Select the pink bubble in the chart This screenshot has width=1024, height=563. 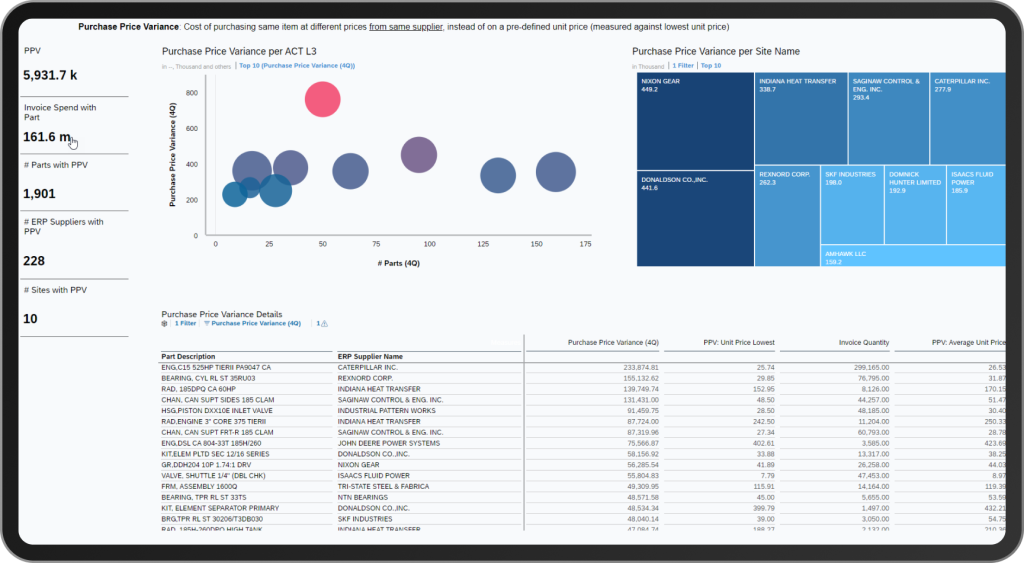click(x=323, y=99)
